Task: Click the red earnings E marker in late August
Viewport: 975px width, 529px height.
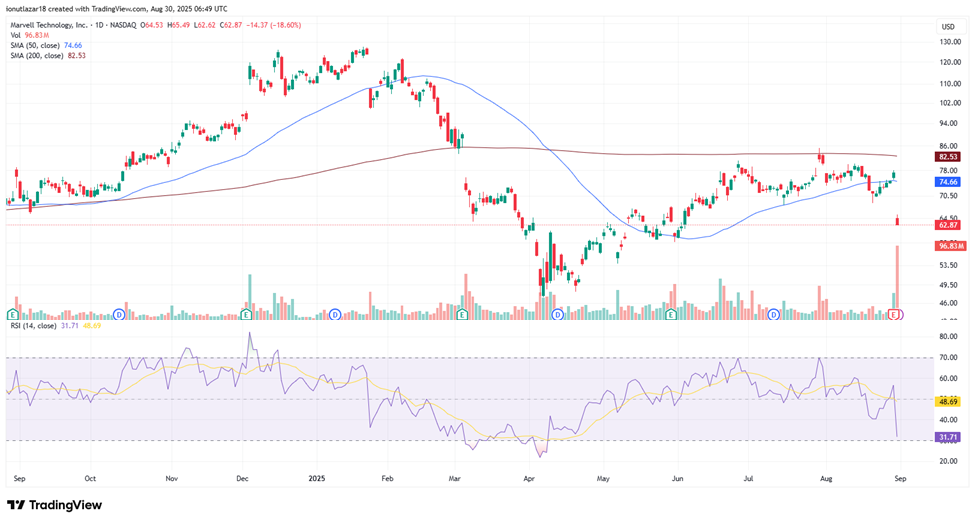Action: 895,314
